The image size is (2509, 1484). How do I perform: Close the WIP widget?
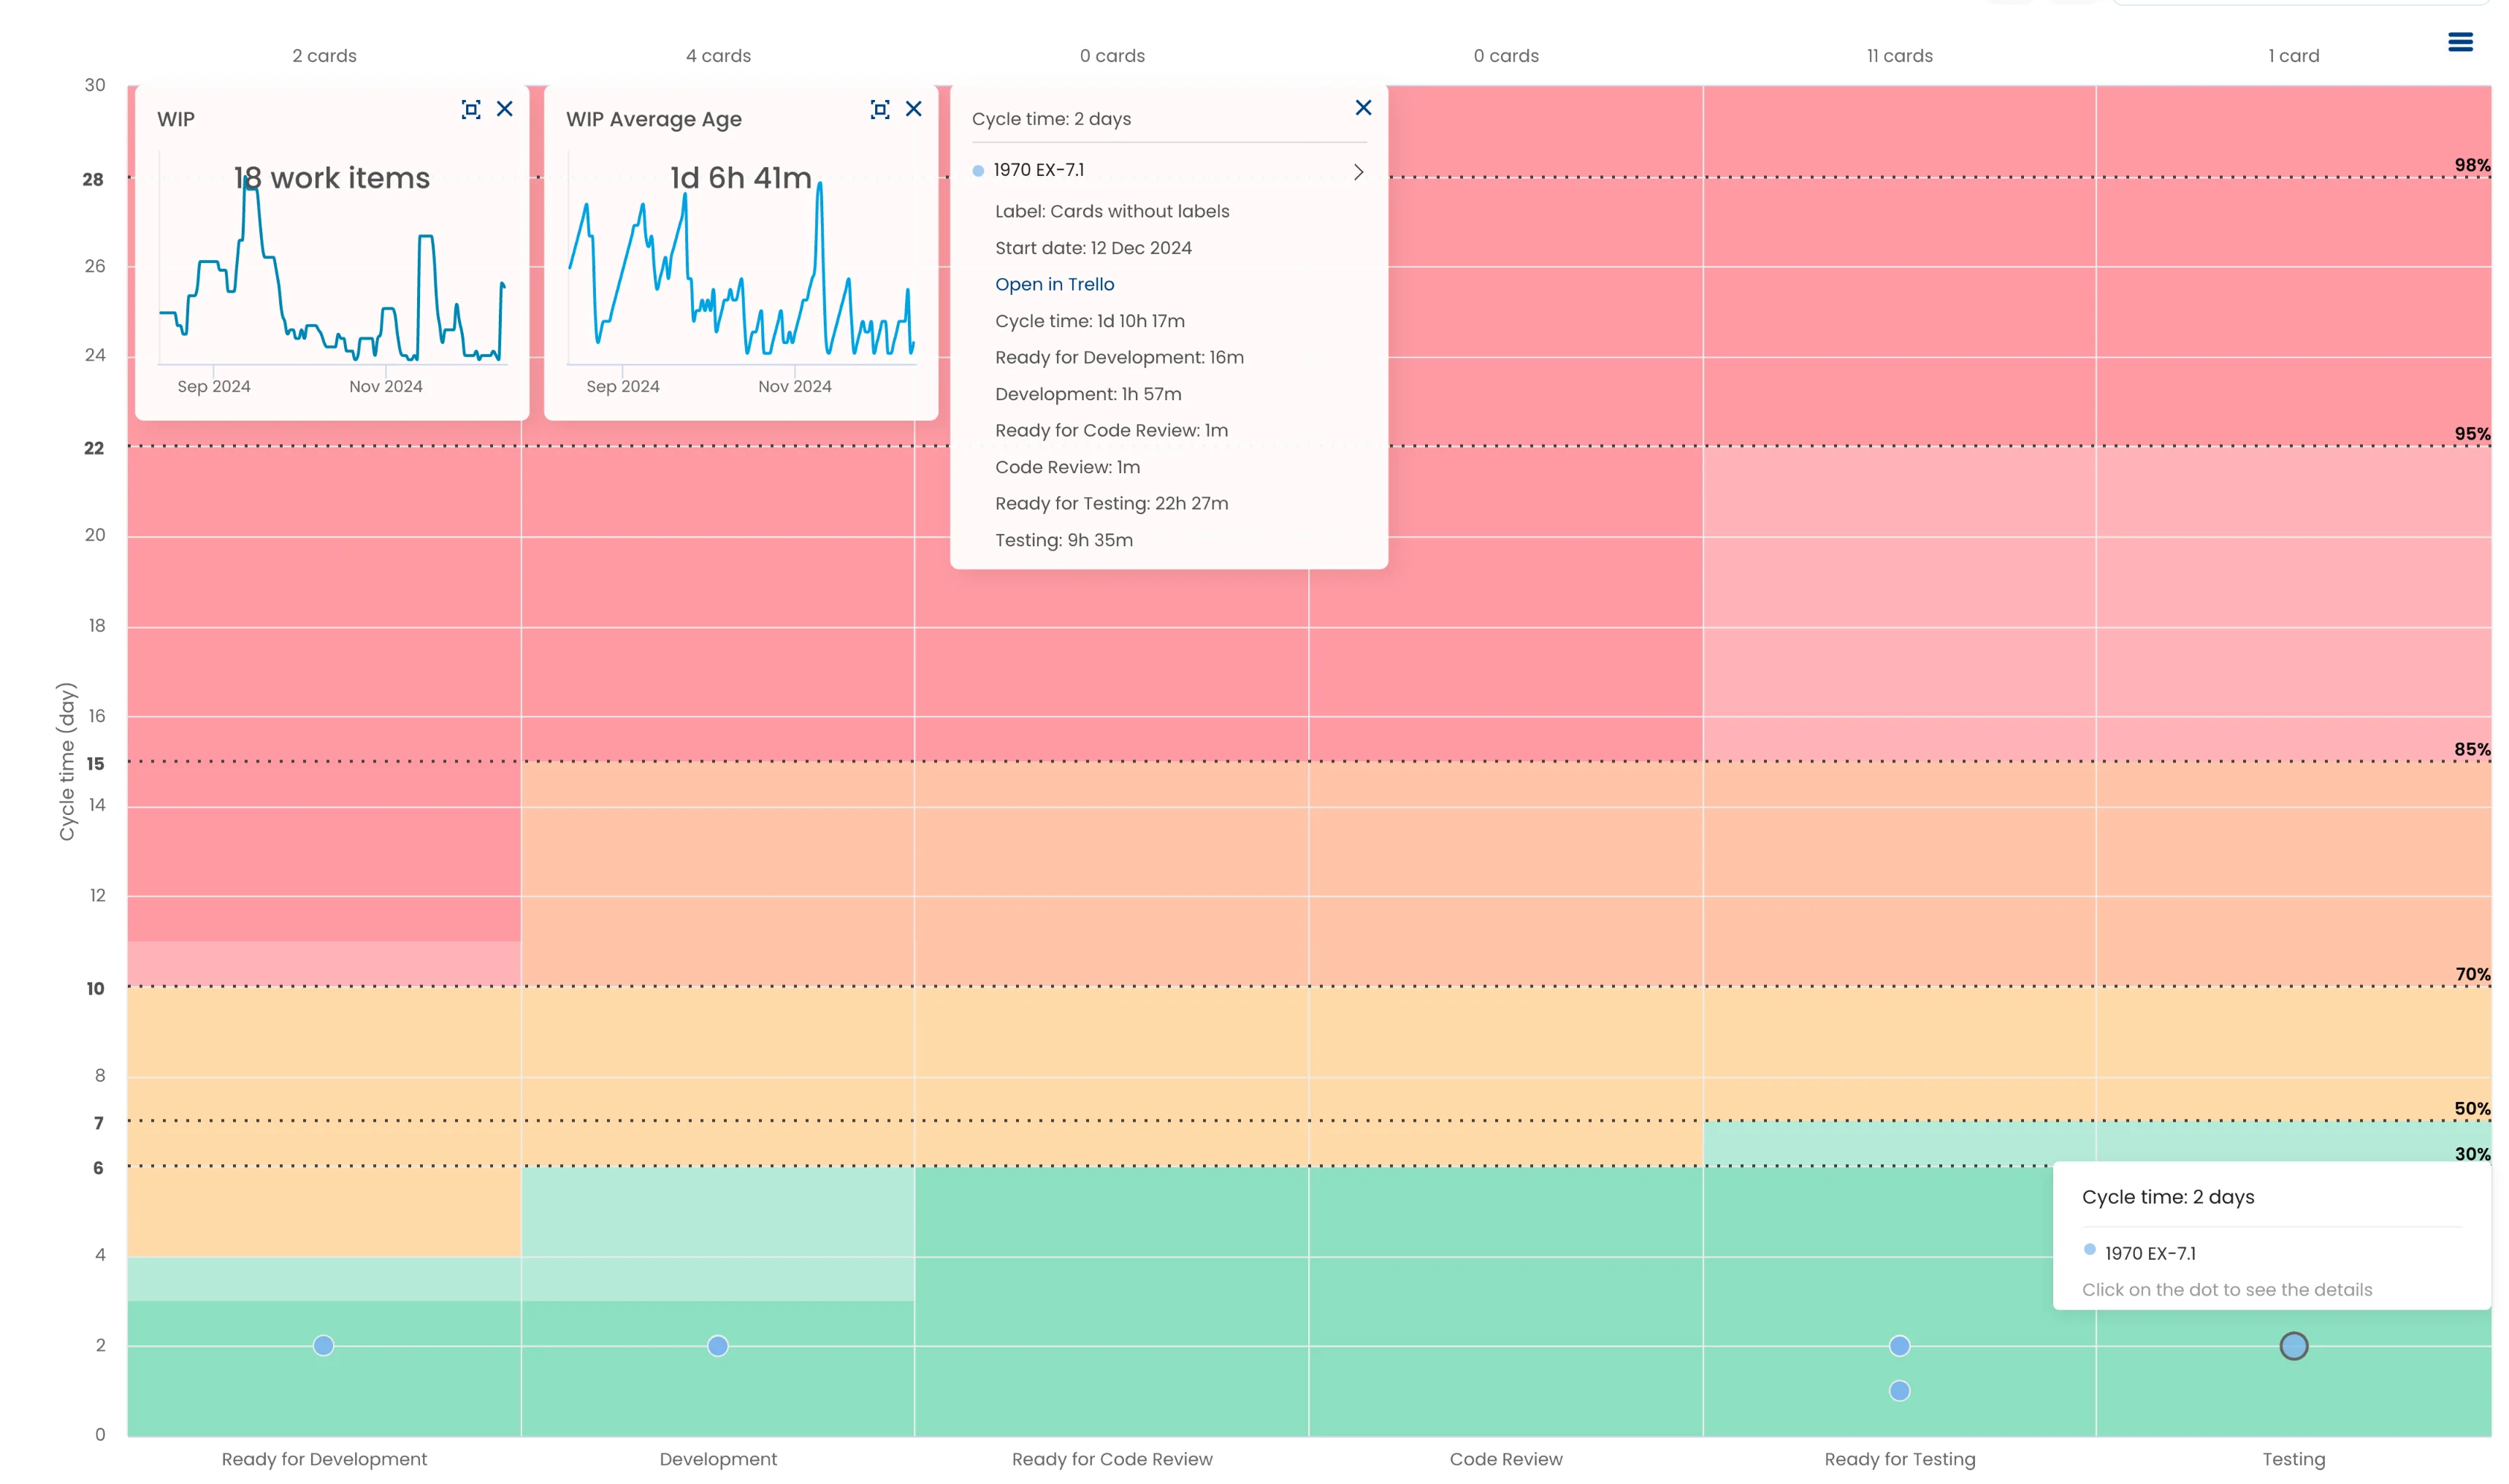(505, 109)
